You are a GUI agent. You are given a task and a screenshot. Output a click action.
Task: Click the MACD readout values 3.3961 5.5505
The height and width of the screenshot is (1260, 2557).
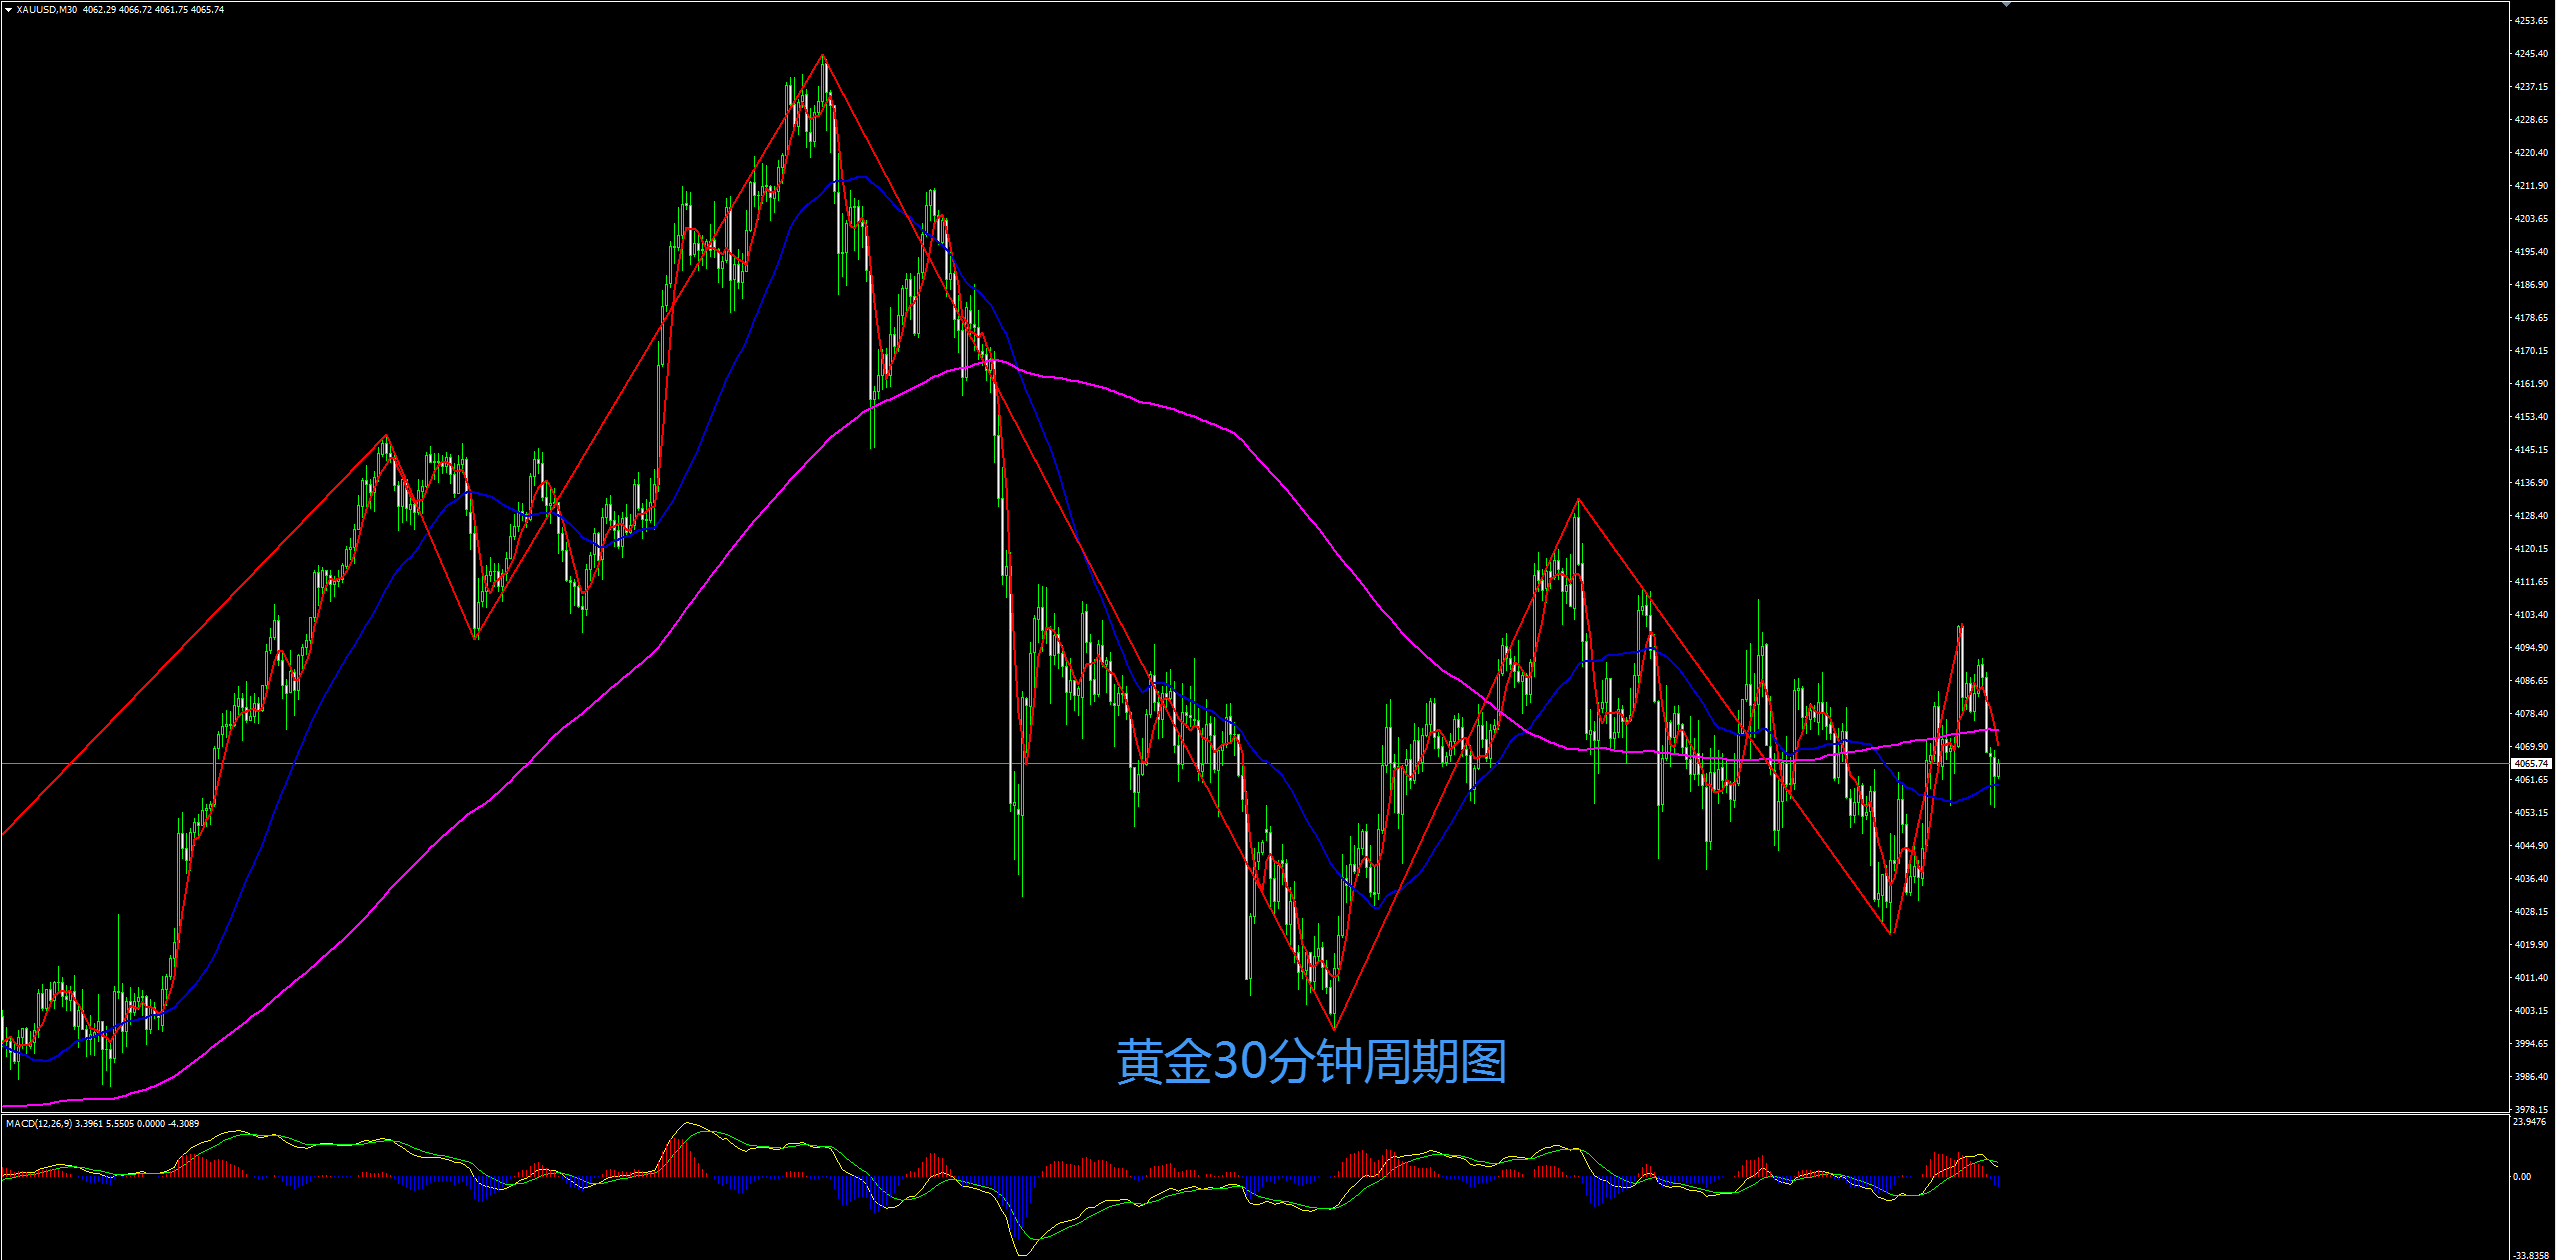103,1124
